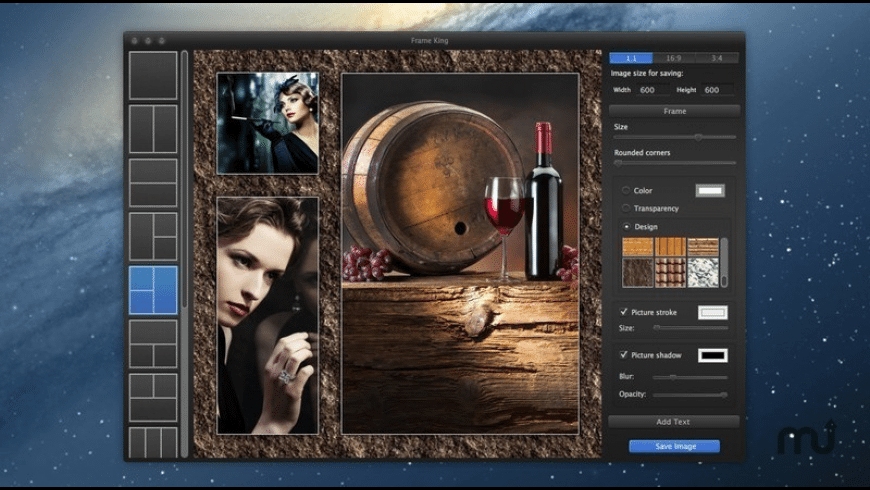Image resolution: width=870 pixels, height=490 pixels.
Task: Switch to the 3:4 aspect ratio tab
Action: (x=717, y=58)
